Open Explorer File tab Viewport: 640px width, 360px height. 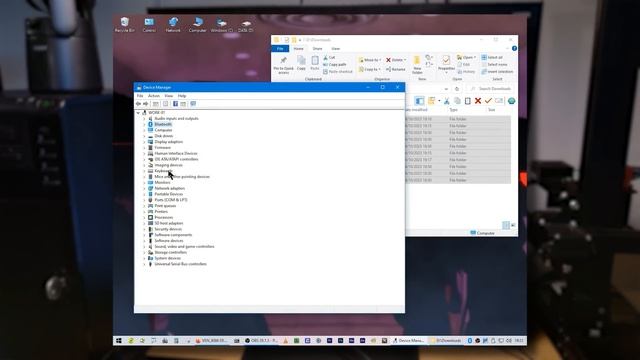click(280, 49)
